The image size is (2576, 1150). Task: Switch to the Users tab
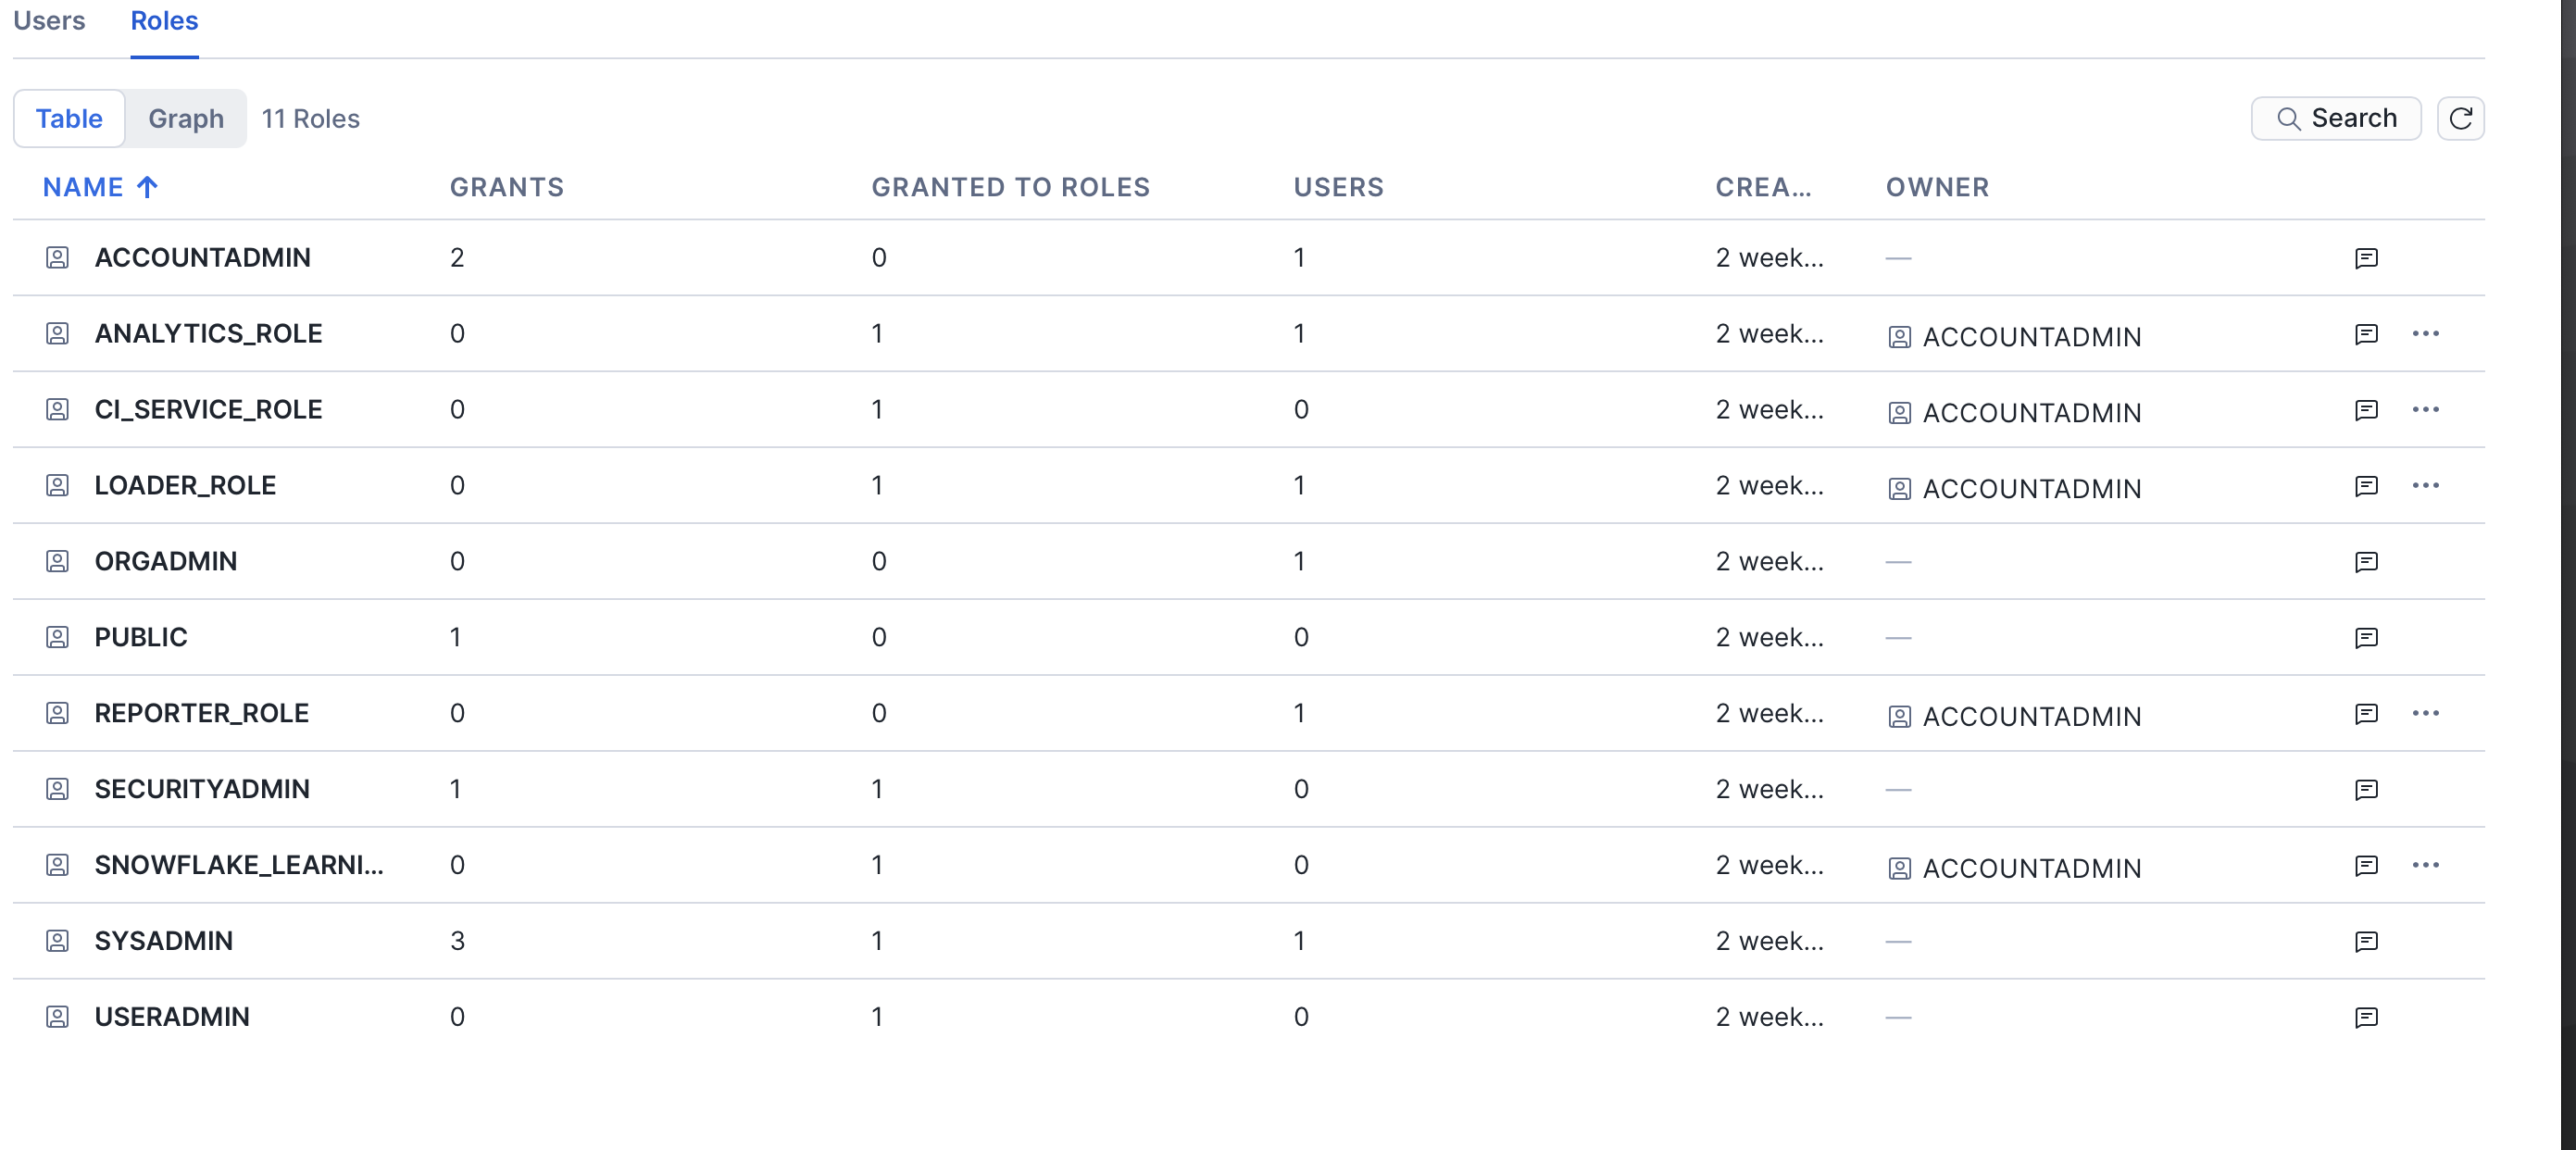click(49, 21)
